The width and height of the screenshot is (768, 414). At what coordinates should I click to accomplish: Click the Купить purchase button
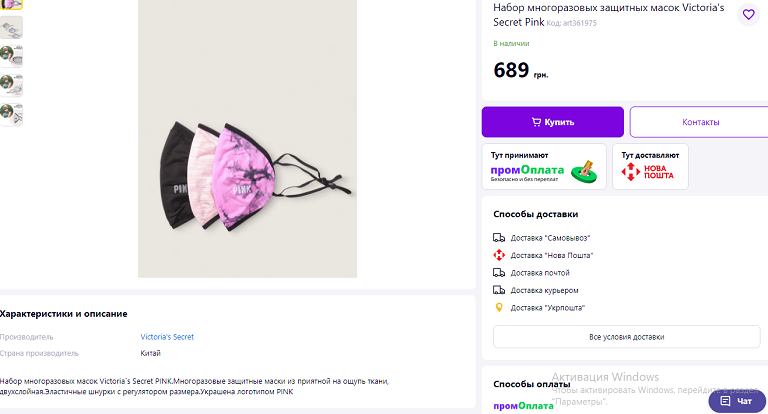(x=552, y=122)
